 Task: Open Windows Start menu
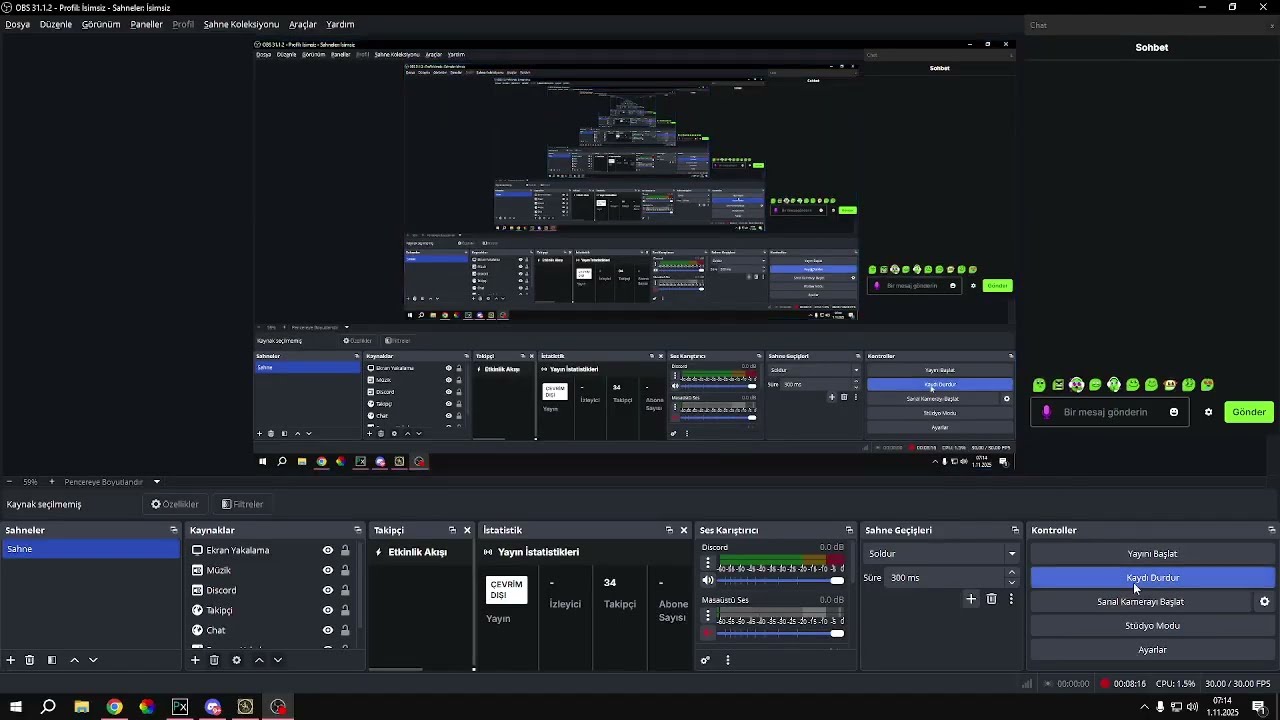coord(16,707)
